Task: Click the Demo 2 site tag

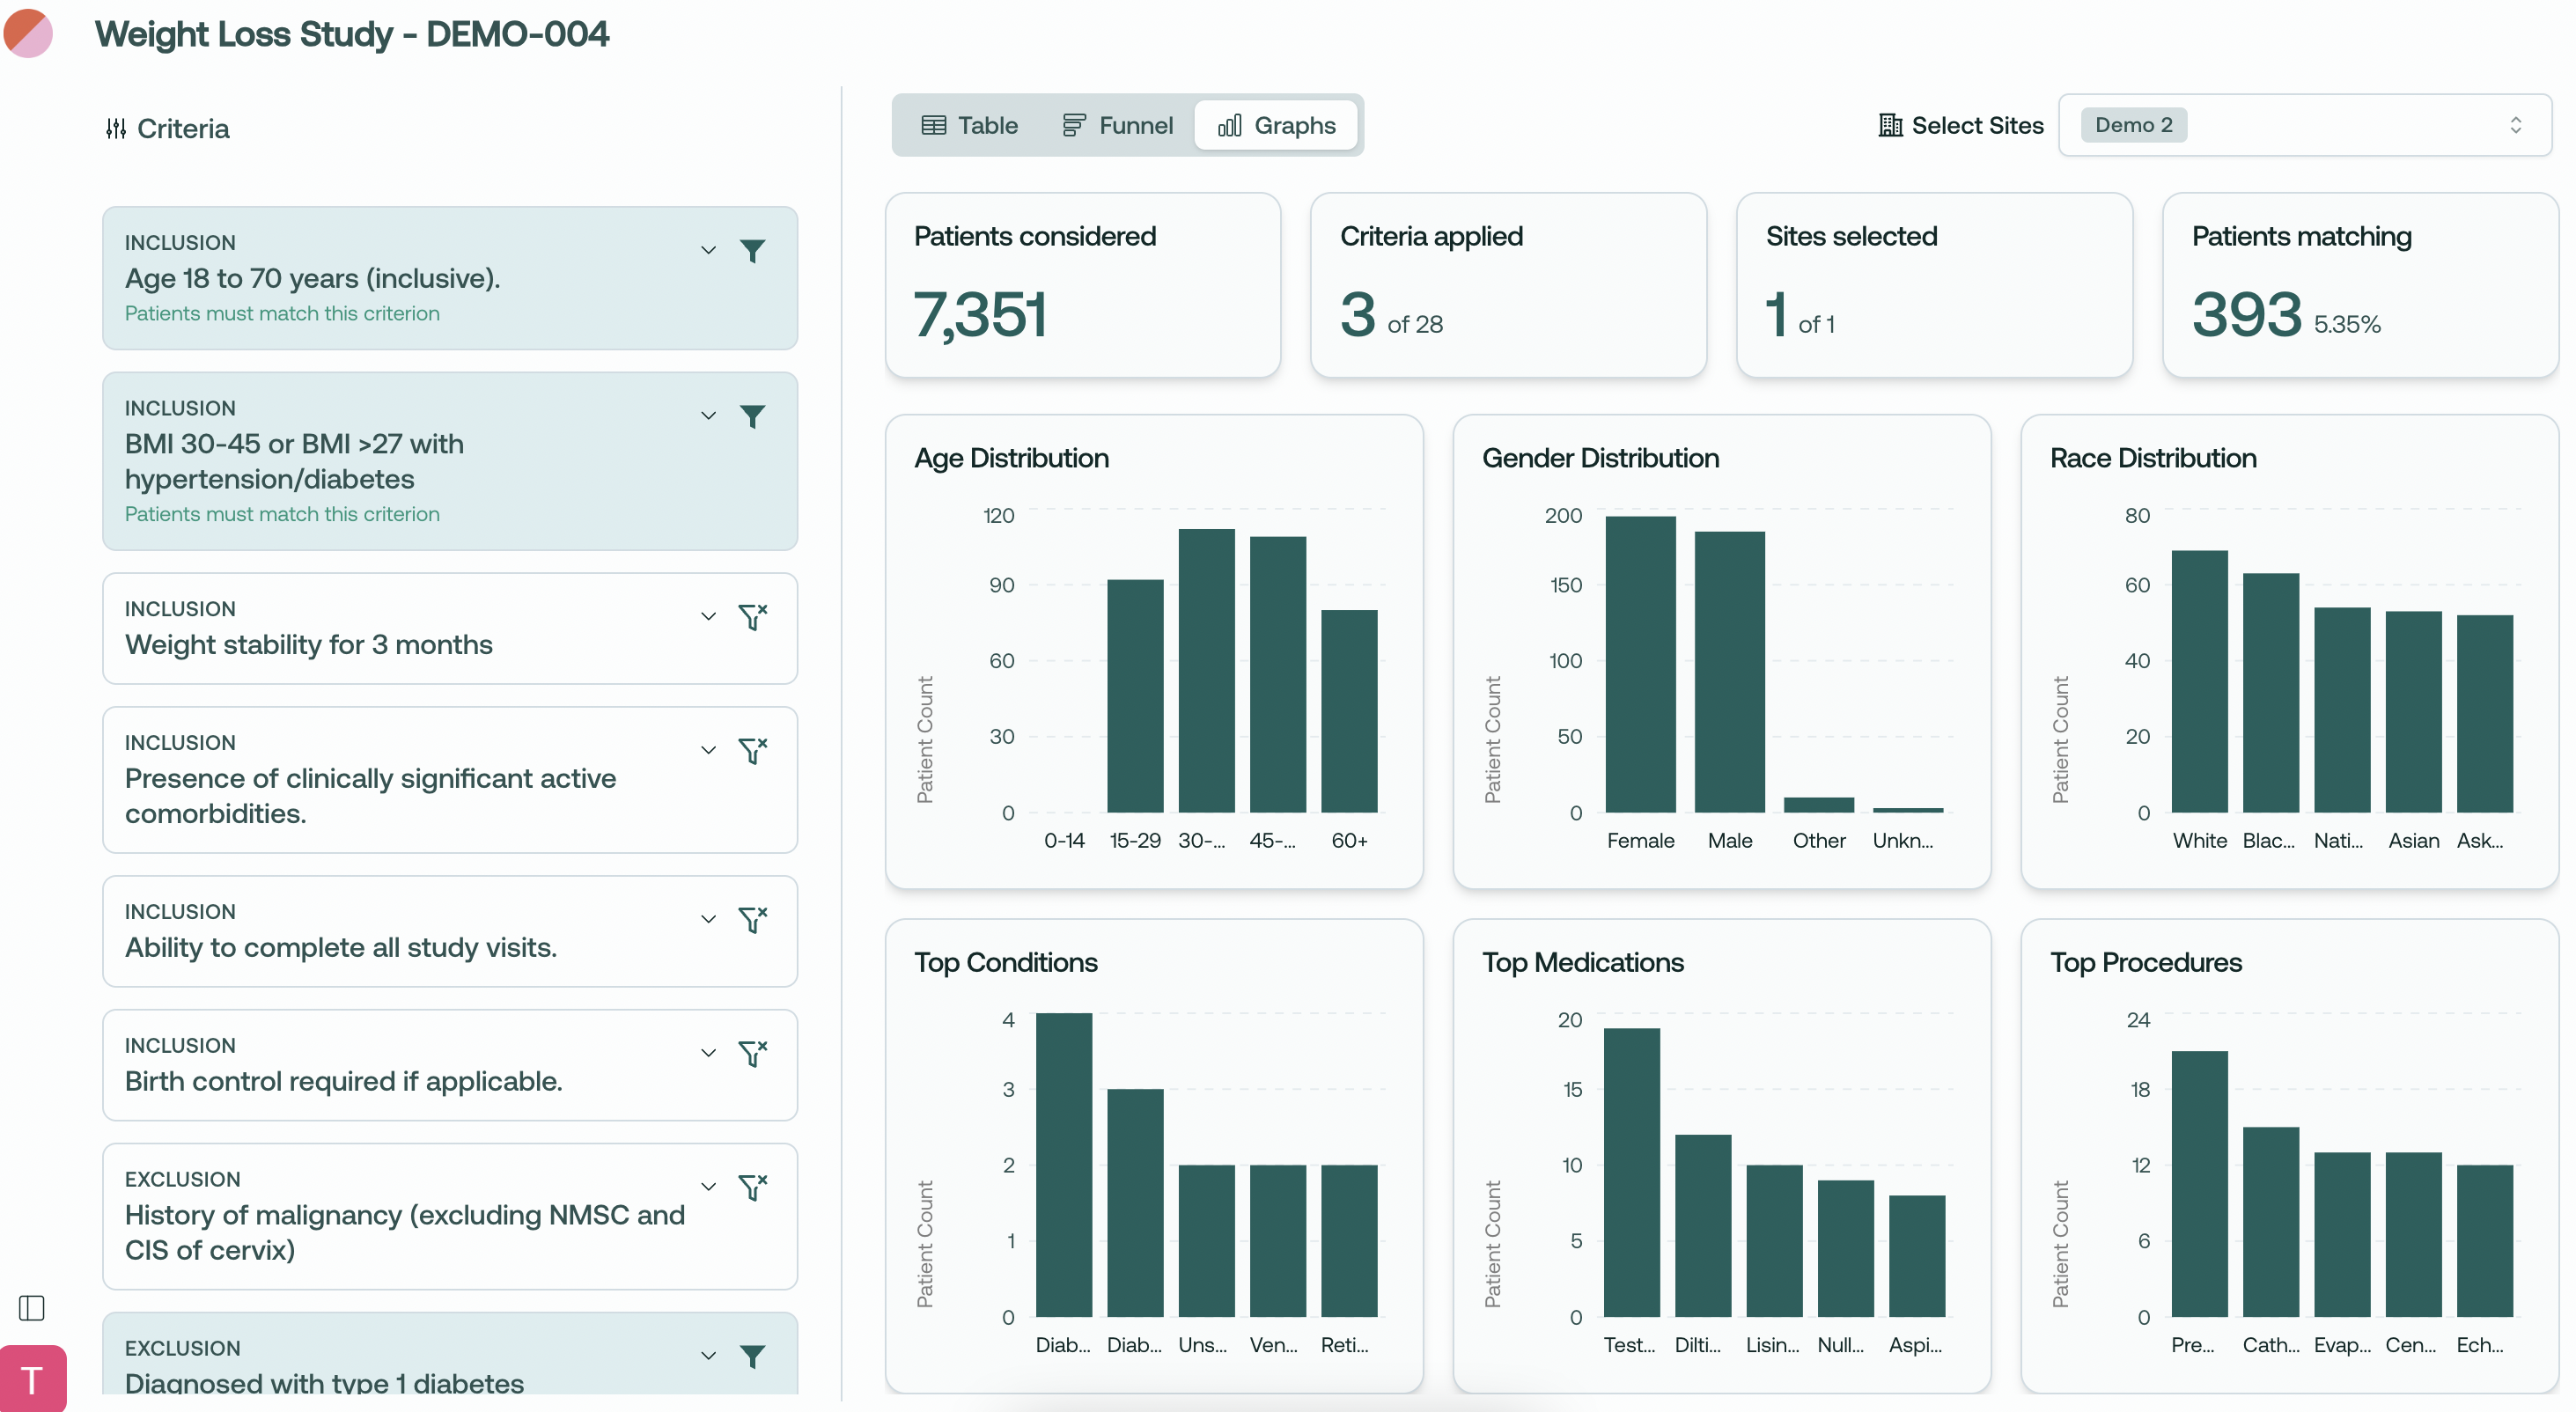Action: point(2132,125)
